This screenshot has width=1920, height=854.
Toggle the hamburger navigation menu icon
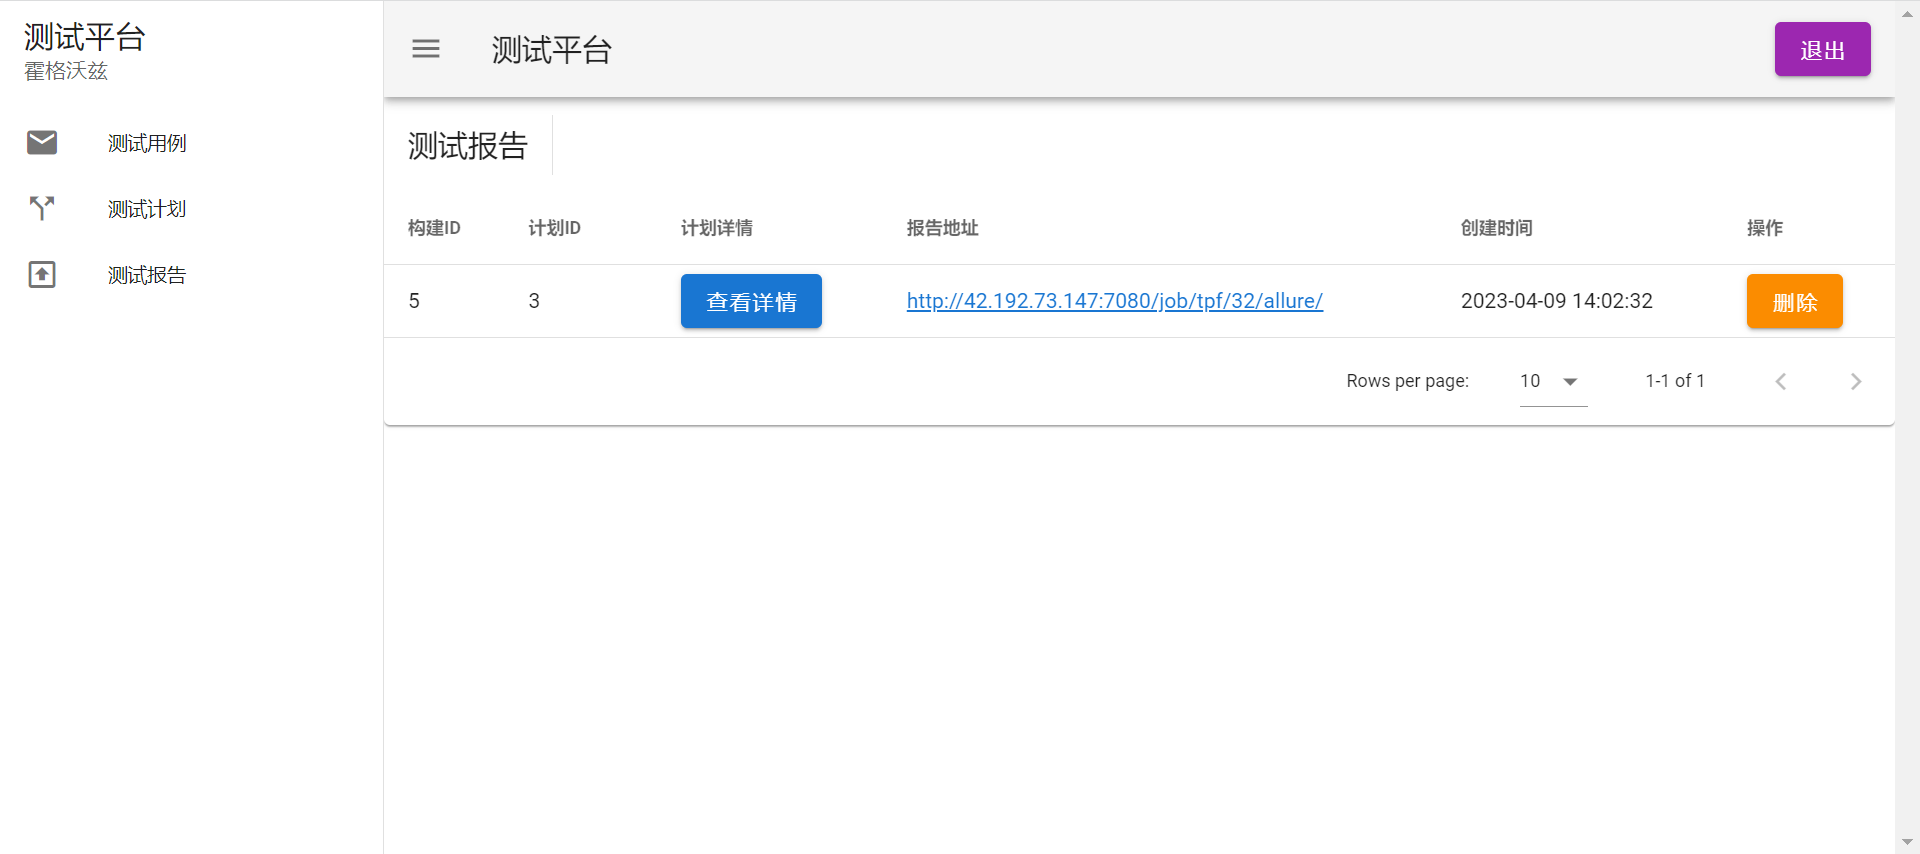point(426,49)
